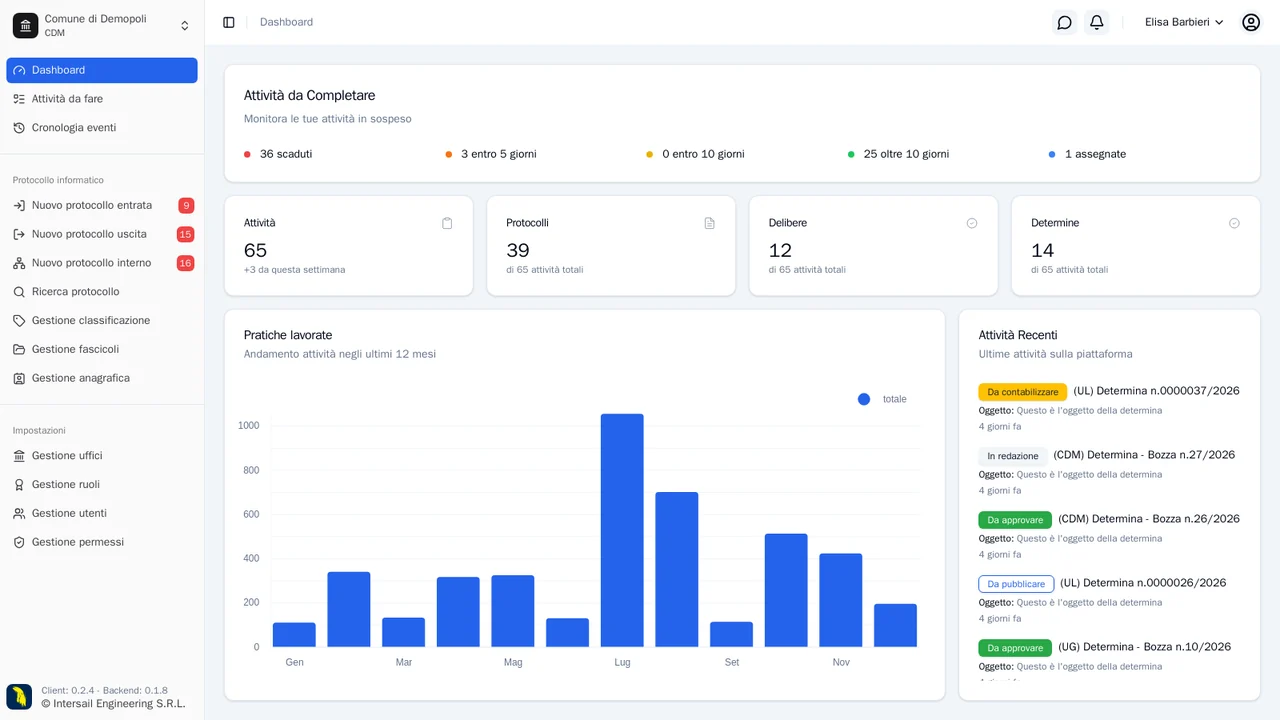1280x720 pixels.
Task: Click the Da pubblicare status tag
Action: [1016, 584]
